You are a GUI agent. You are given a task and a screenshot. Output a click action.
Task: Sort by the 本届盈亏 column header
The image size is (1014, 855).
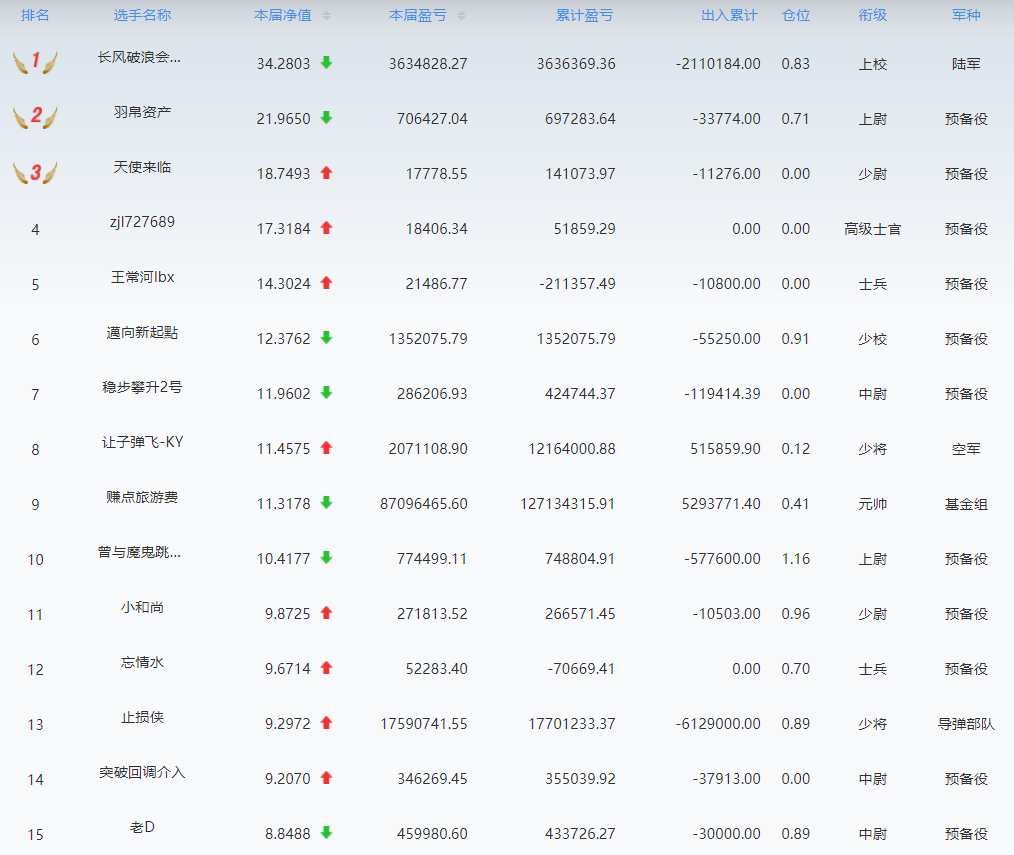(x=418, y=16)
